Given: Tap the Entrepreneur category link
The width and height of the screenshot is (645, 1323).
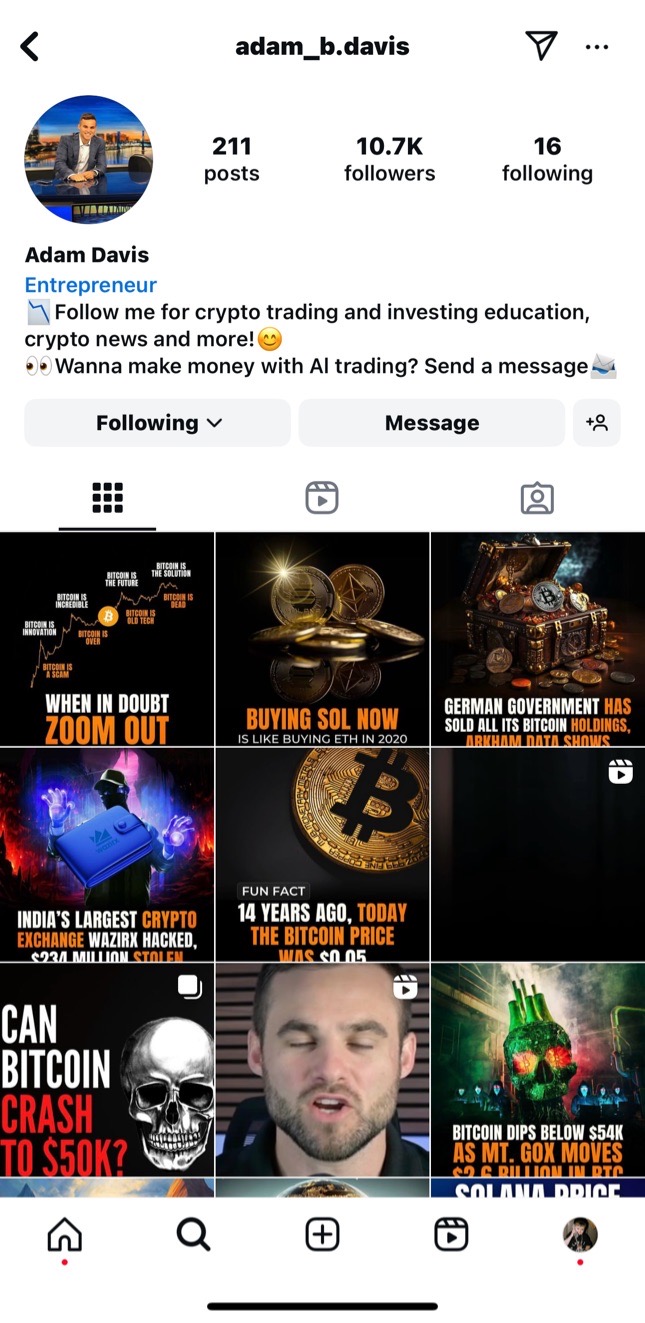Looking at the screenshot, I should [91, 285].
